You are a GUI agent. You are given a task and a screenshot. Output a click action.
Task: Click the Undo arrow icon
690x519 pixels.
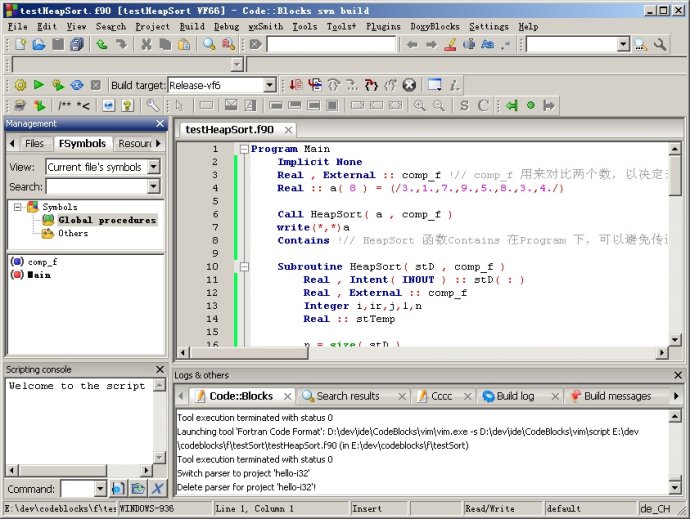tap(102, 45)
